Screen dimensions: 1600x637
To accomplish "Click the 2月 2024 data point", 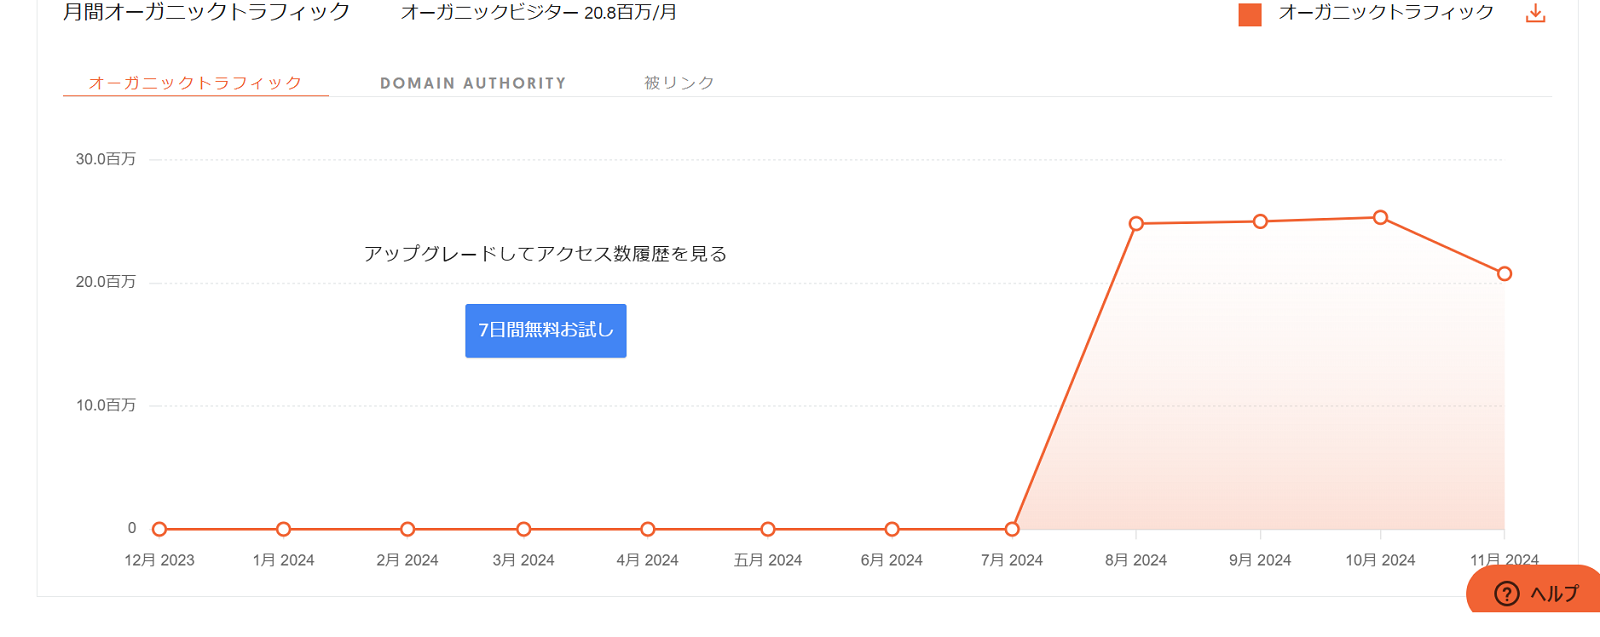I will (407, 529).
